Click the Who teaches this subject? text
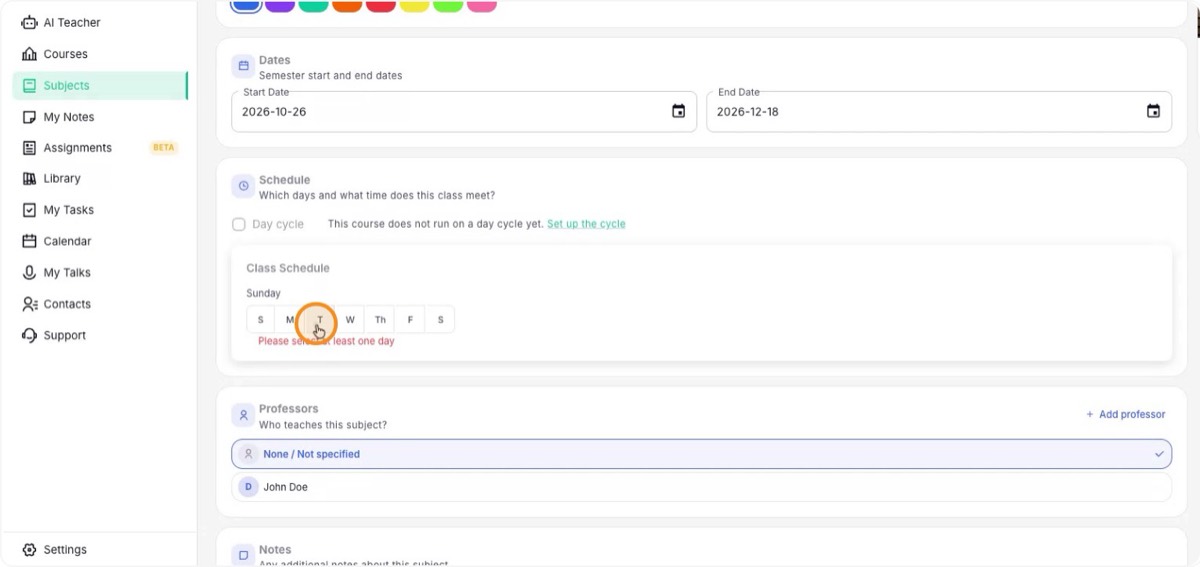The image size is (1200, 567). [x=322, y=425]
